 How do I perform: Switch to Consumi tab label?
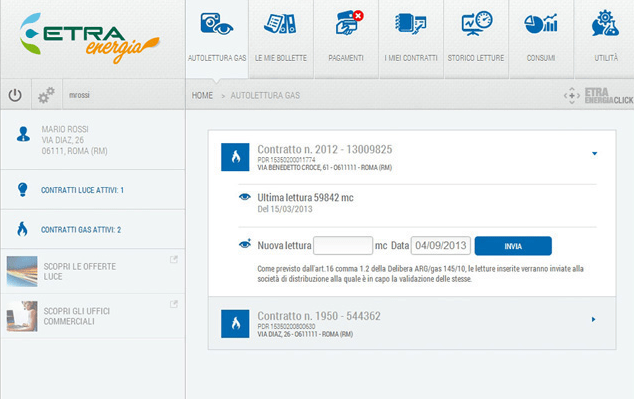point(541,58)
